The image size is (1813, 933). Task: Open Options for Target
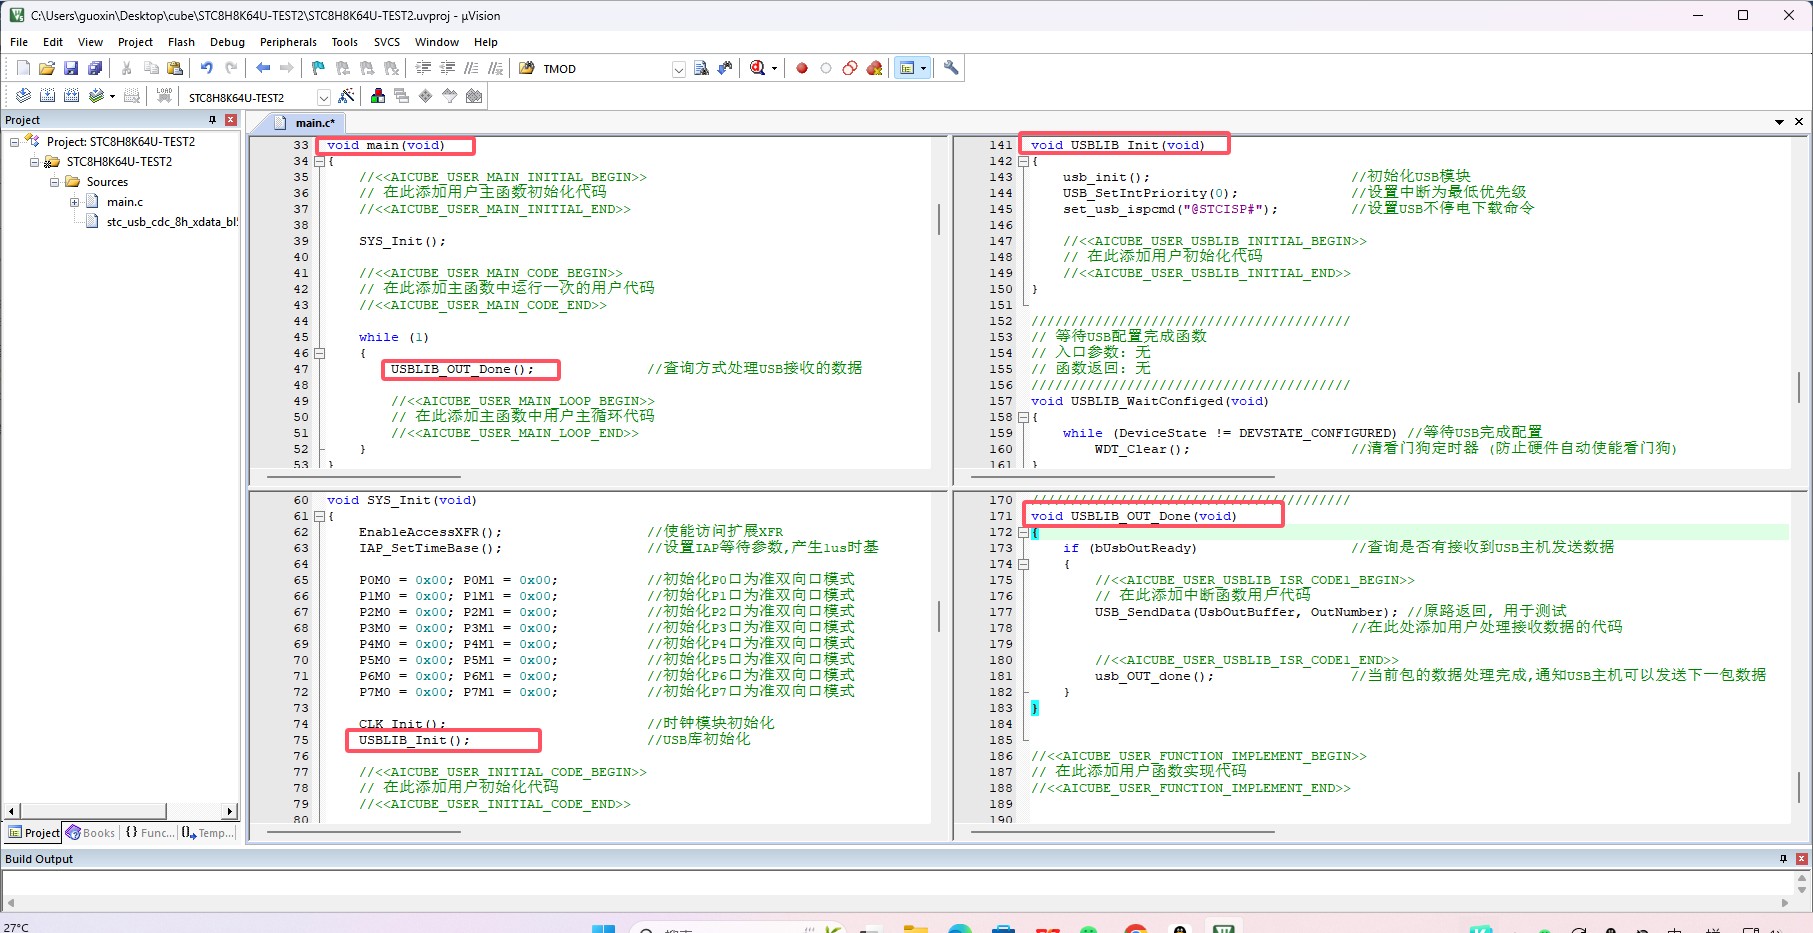tap(346, 96)
